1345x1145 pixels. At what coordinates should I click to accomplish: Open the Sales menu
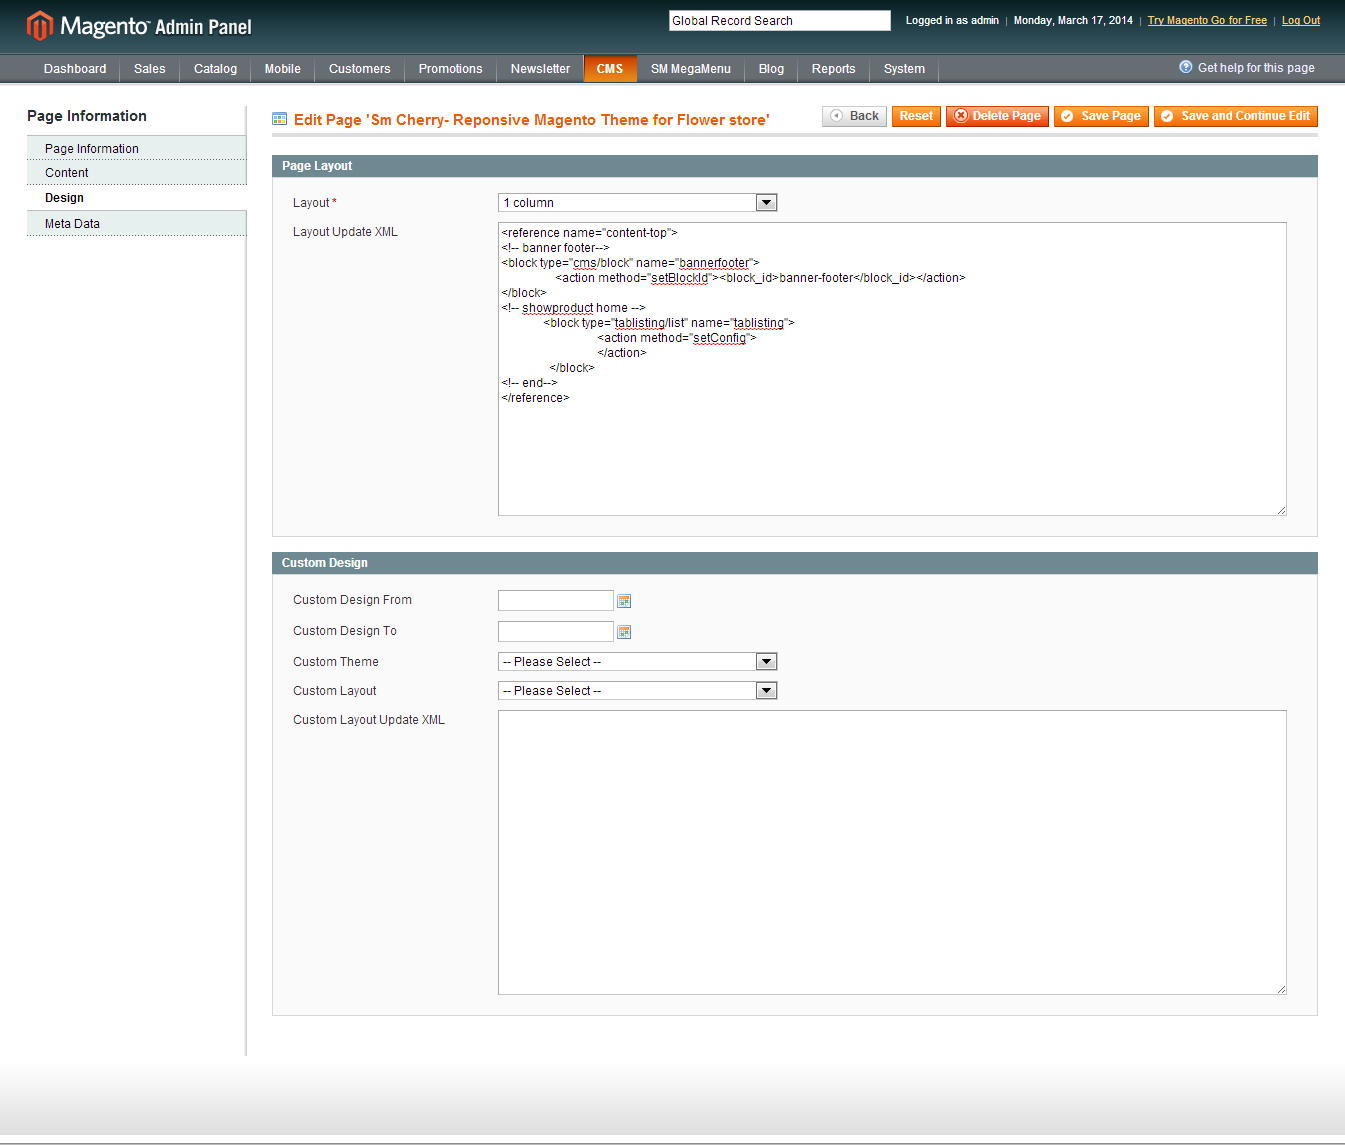[x=150, y=69]
